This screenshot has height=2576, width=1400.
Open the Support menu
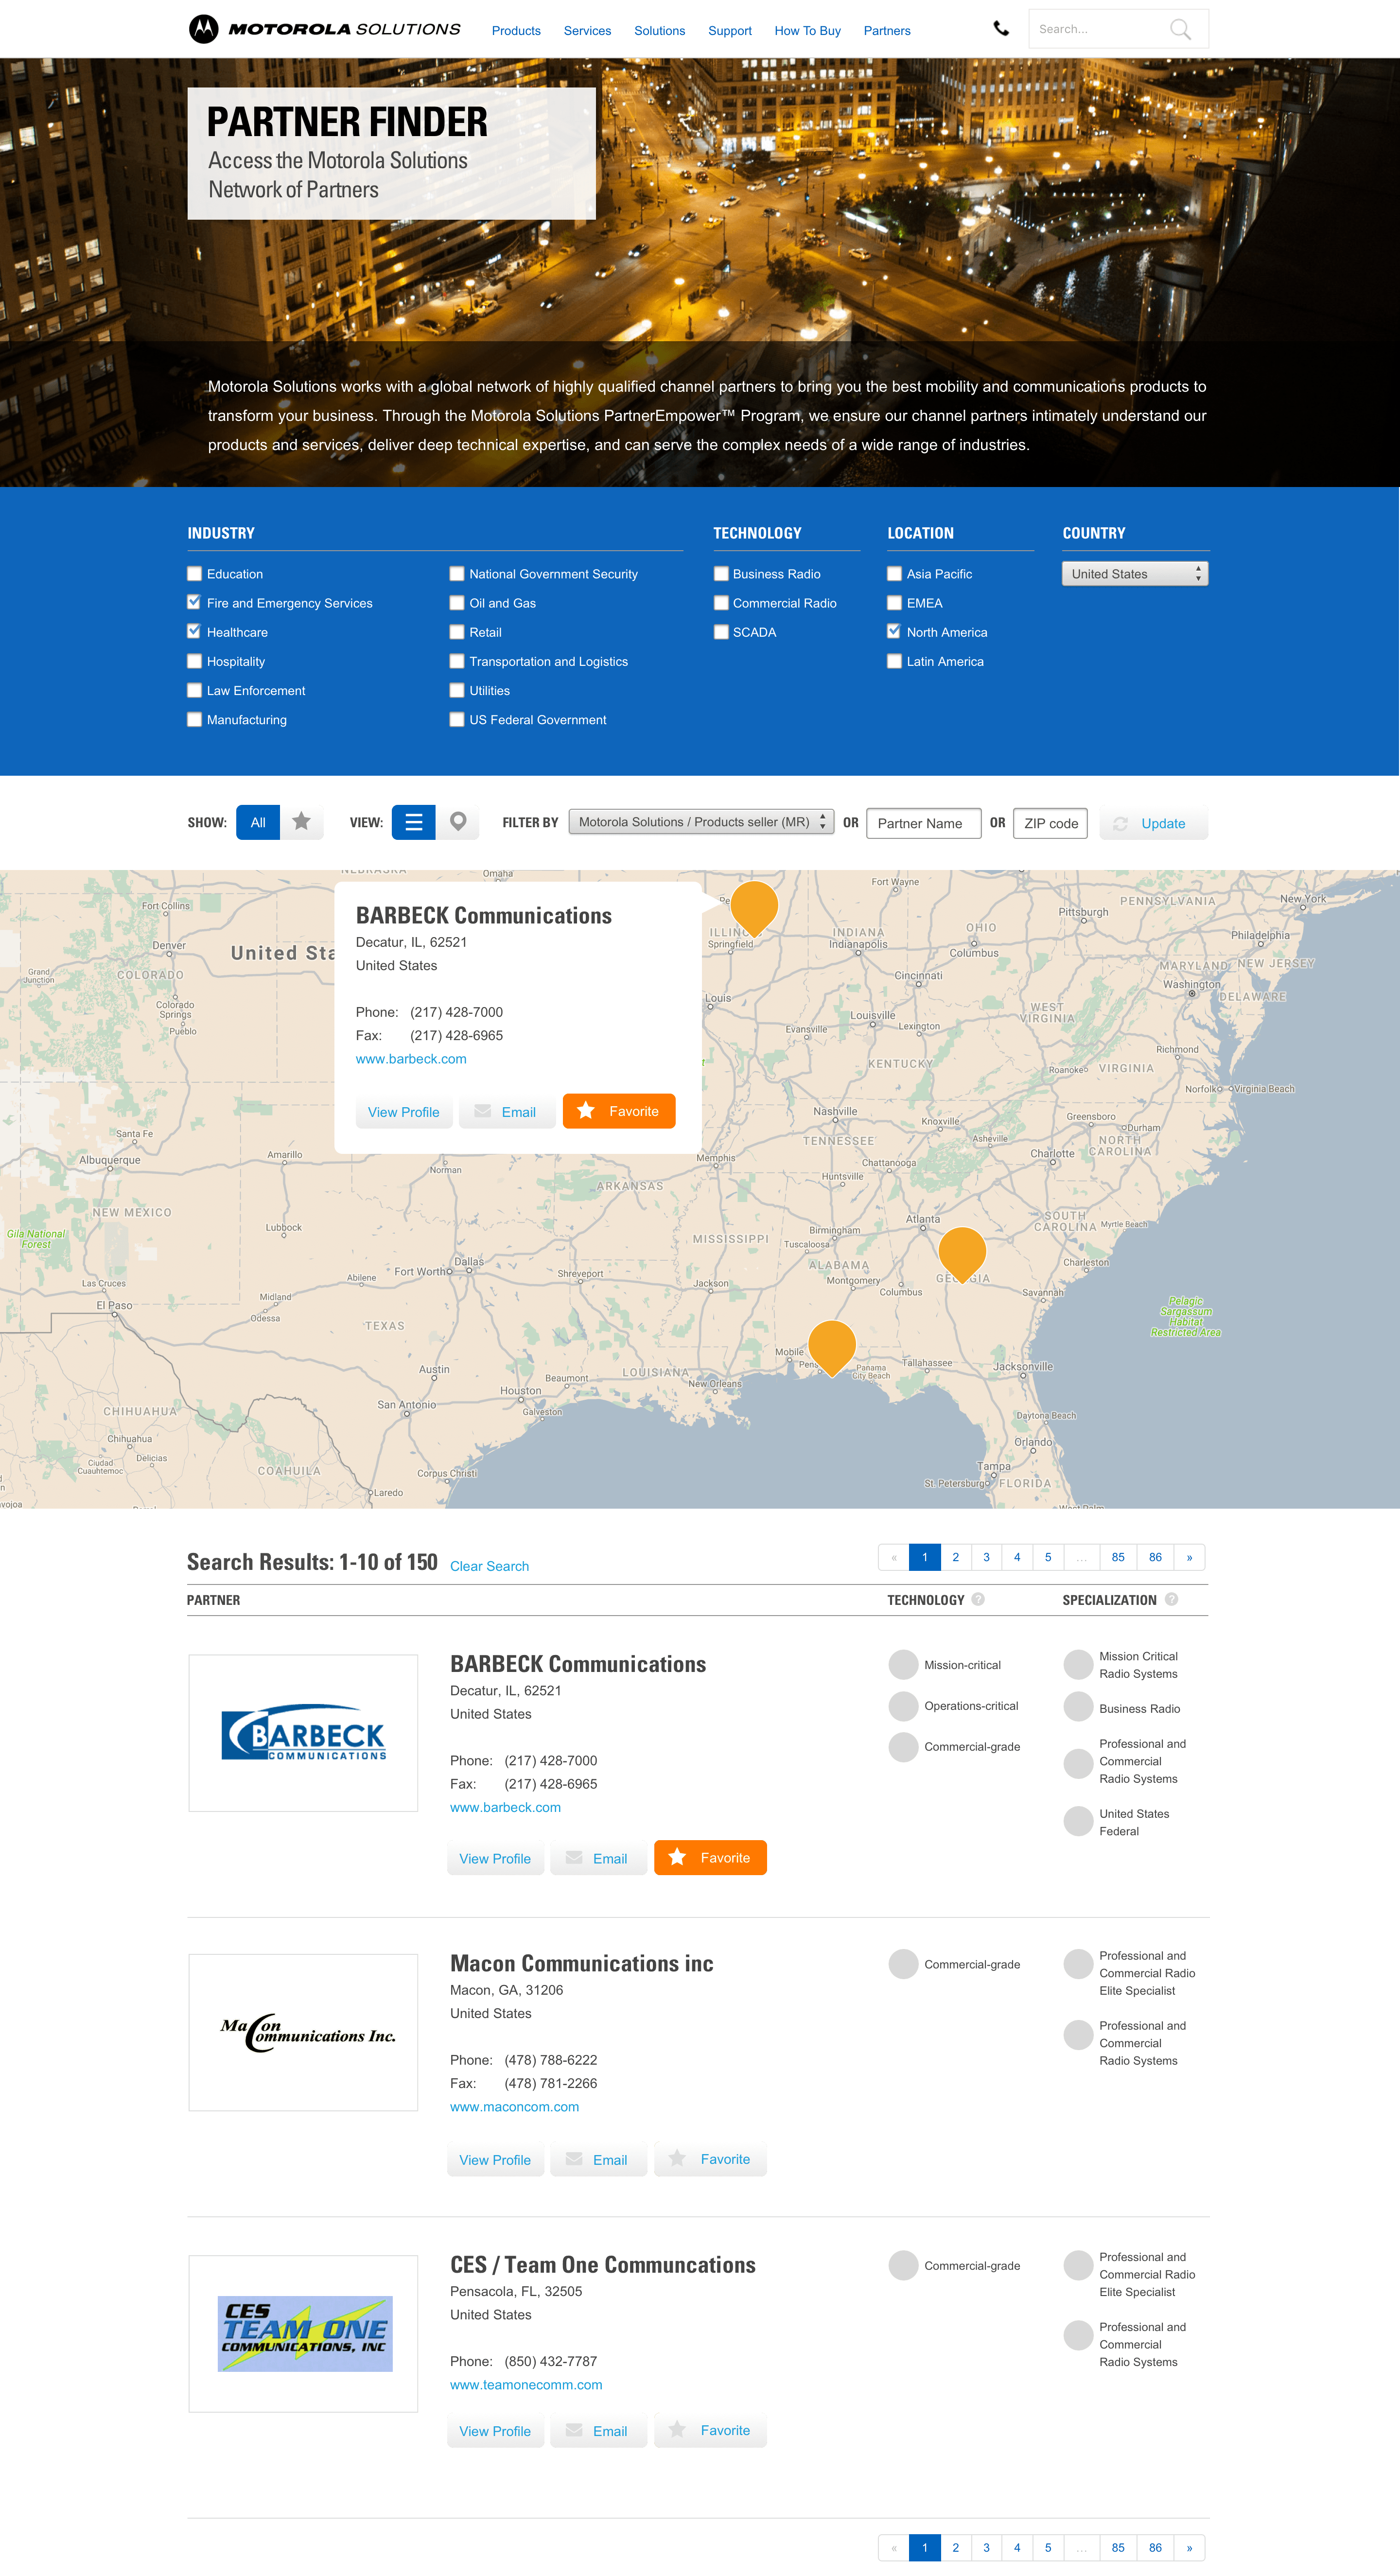(x=730, y=31)
